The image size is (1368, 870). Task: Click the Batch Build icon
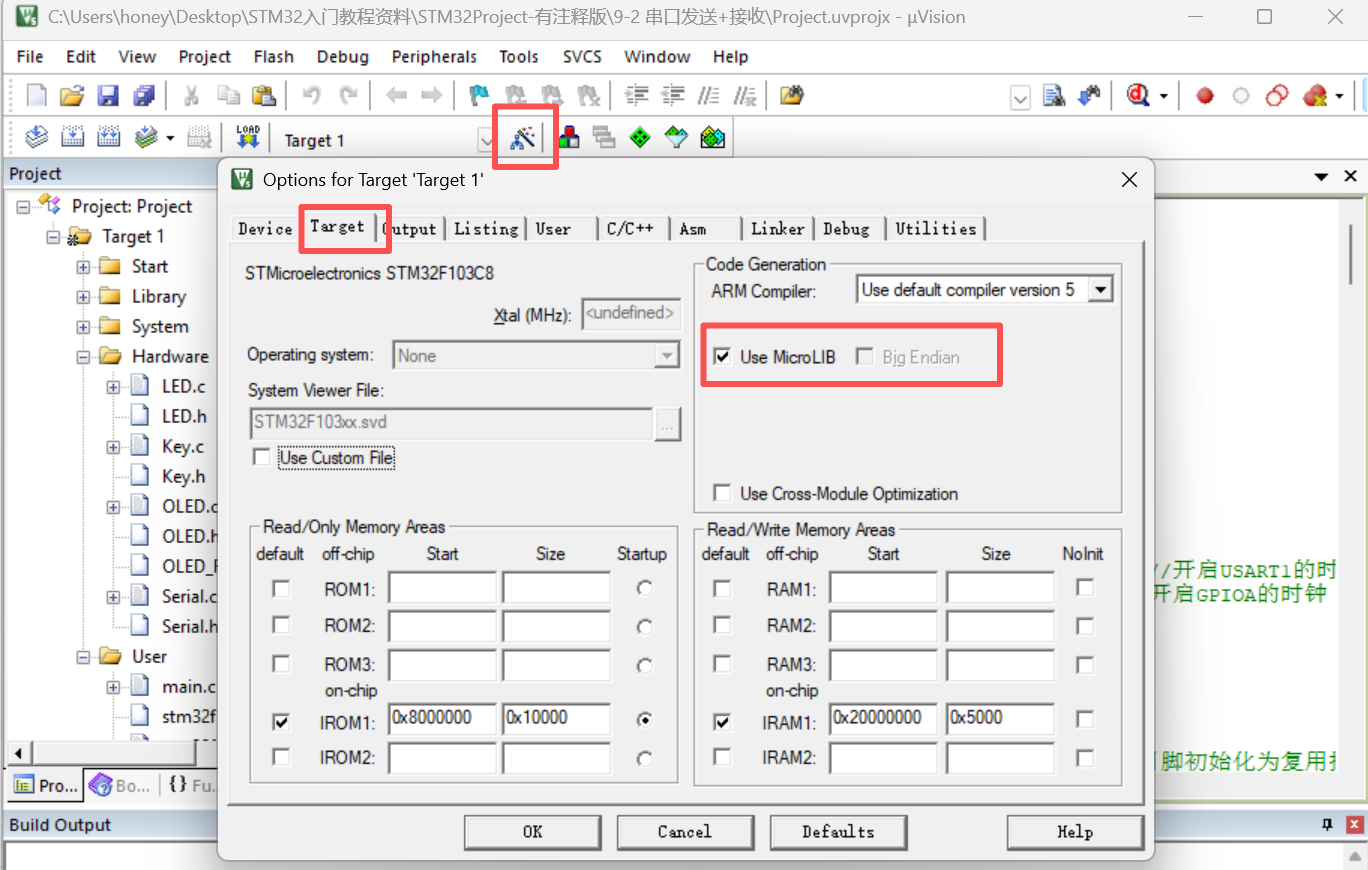[146, 137]
